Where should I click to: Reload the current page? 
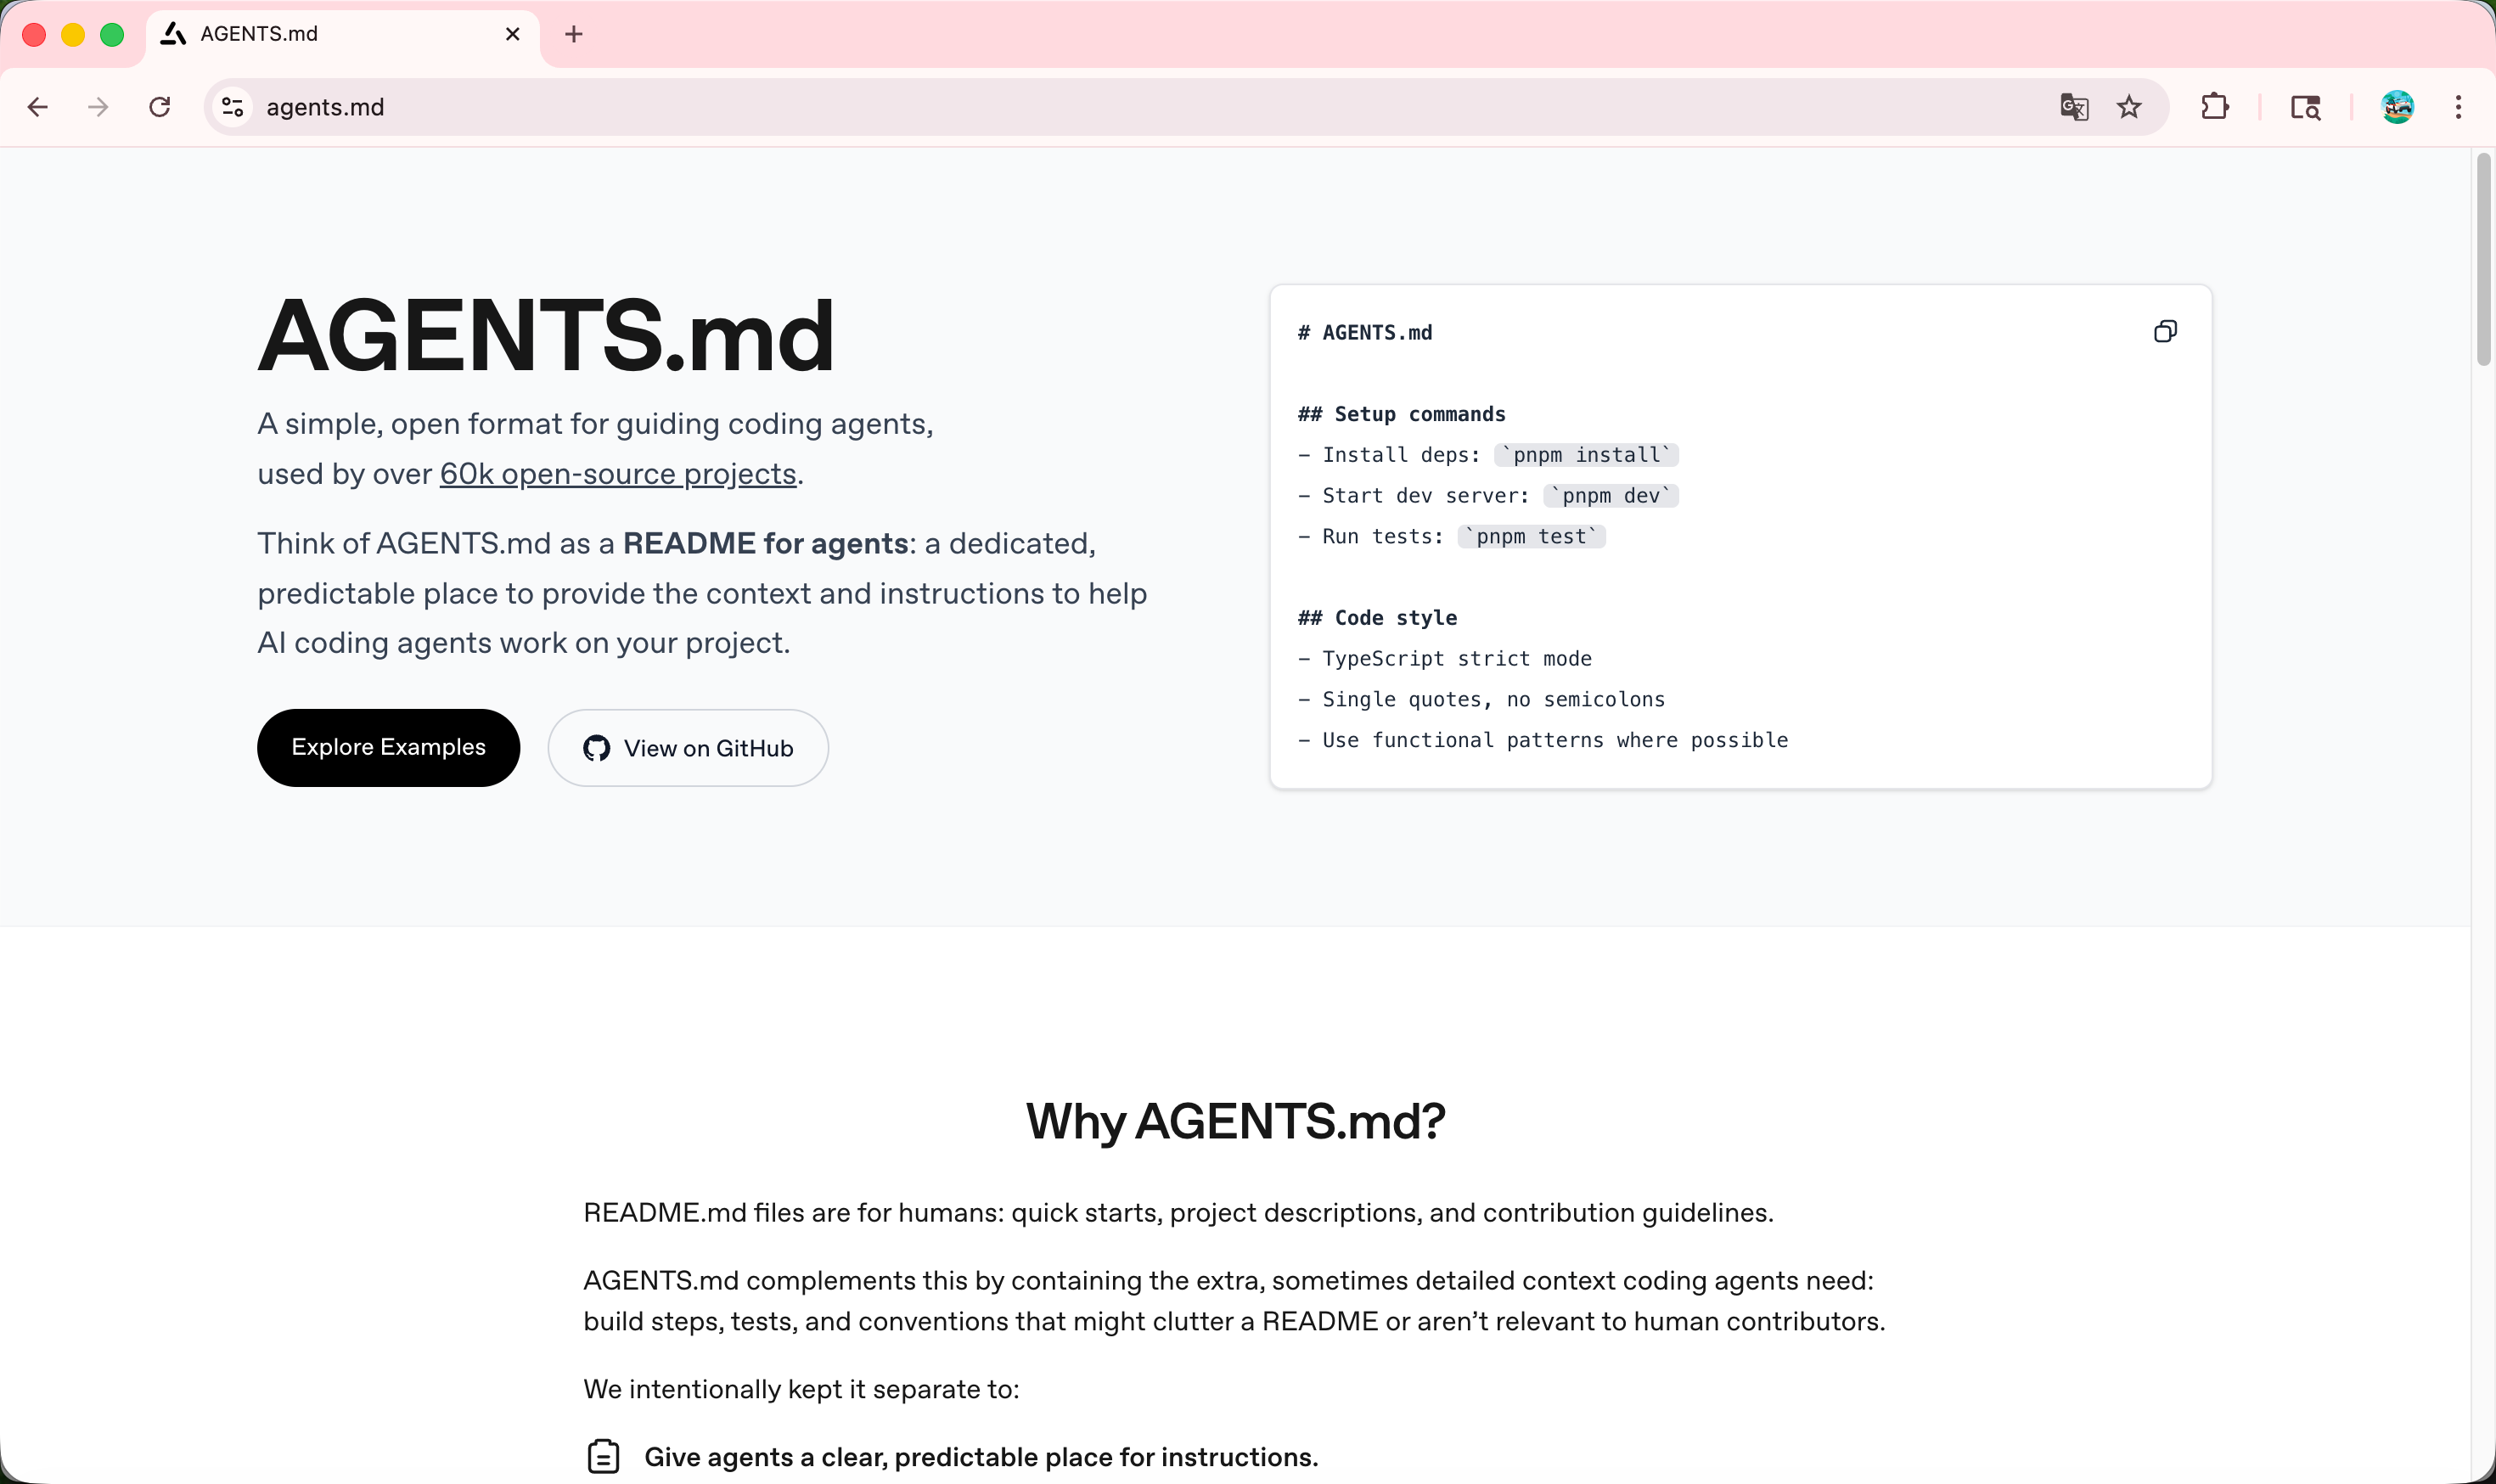tap(160, 107)
